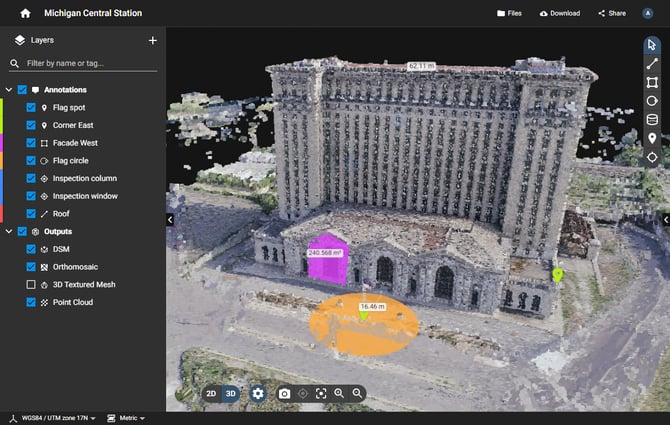Hide the Point Cloud layer
The height and width of the screenshot is (425, 670).
(x=31, y=302)
